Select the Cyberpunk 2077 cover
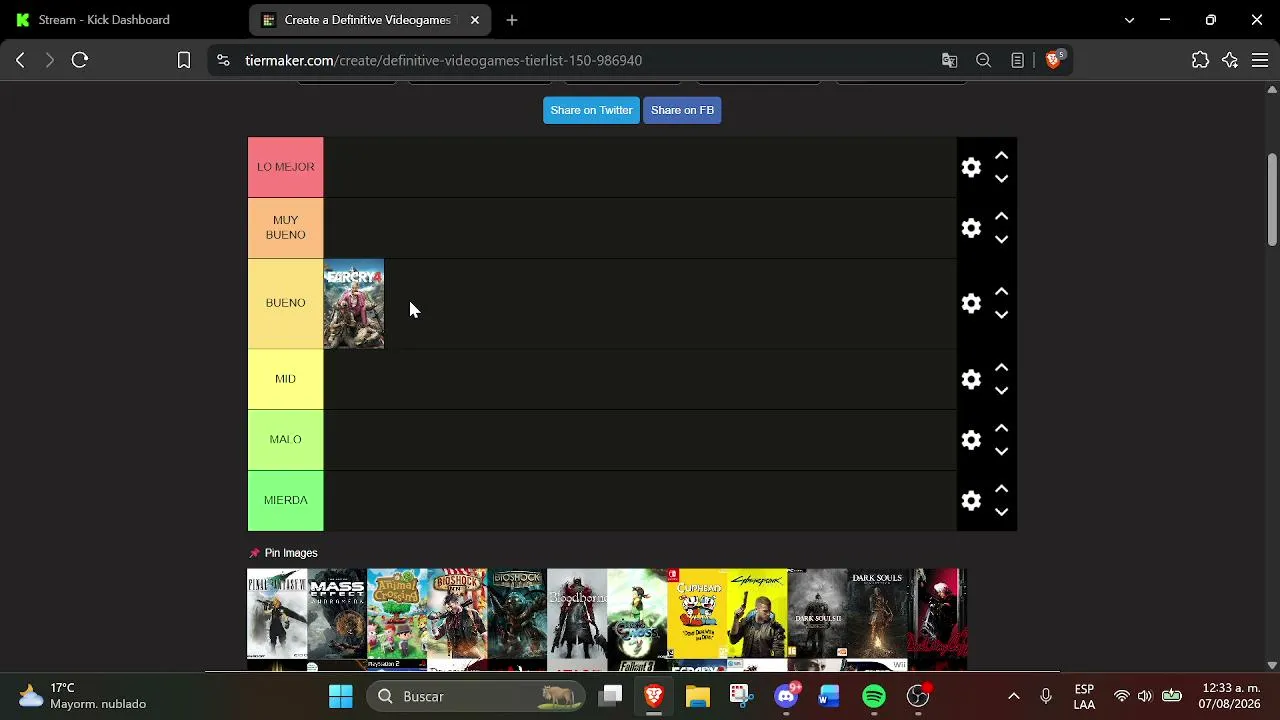This screenshot has height=720, width=1280. [x=757, y=614]
